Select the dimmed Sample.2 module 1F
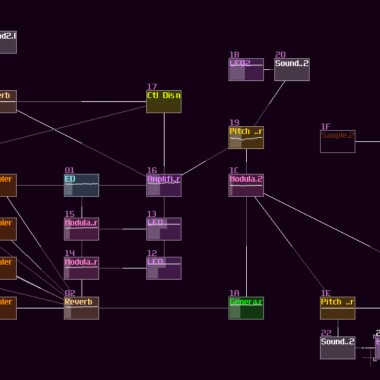The width and height of the screenshot is (380, 380). pos(338,141)
